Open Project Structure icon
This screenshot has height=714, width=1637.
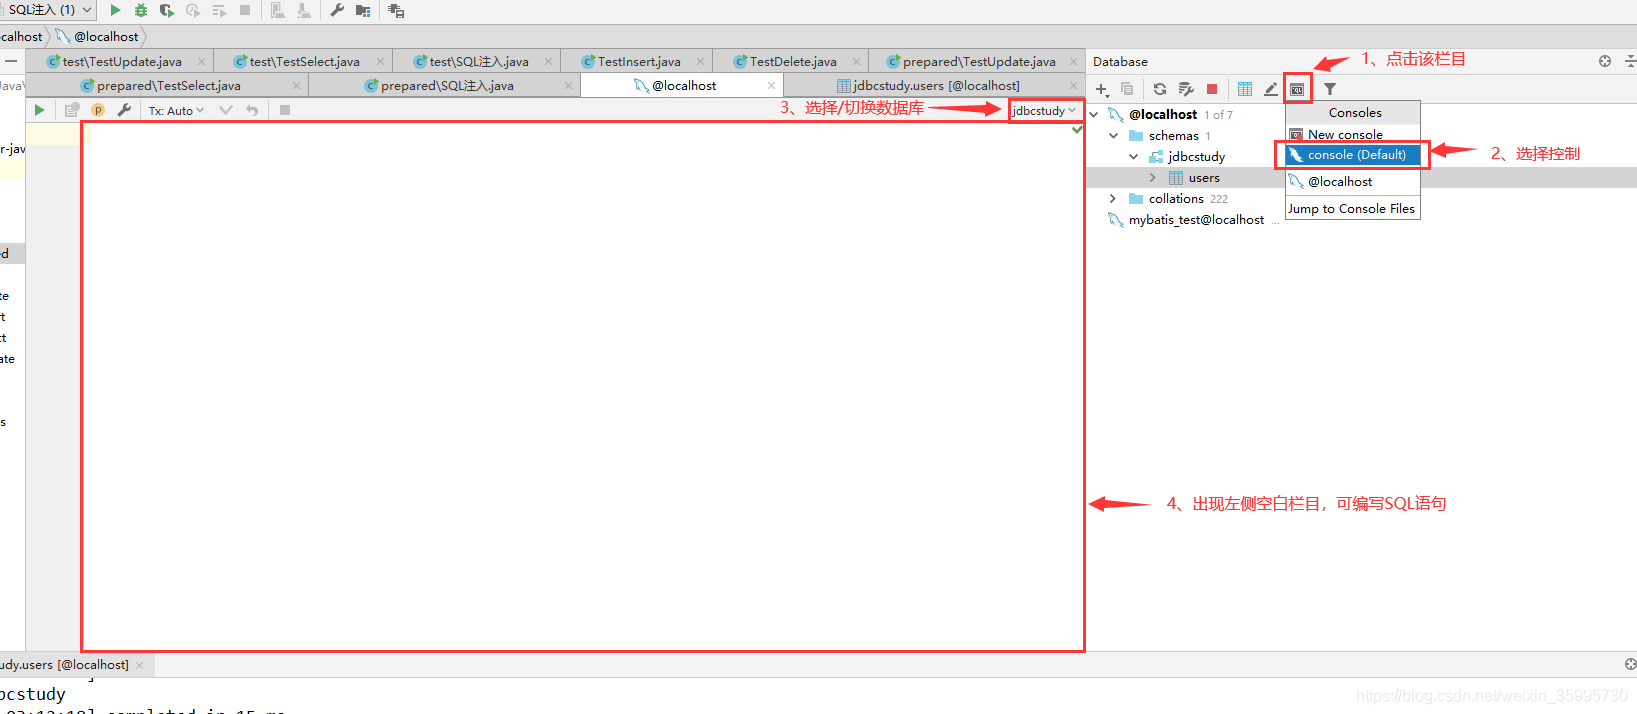click(363, 10)
